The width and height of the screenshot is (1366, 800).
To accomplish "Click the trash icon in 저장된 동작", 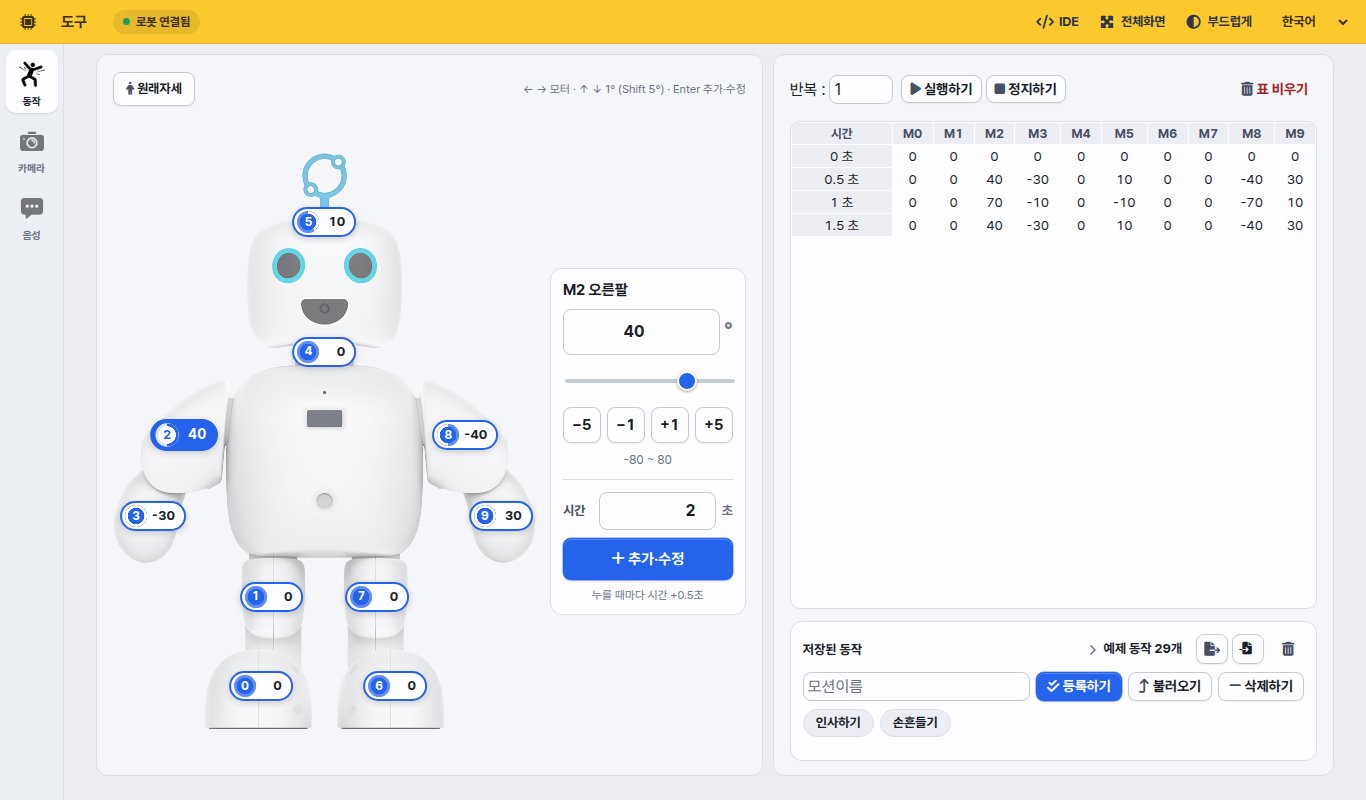I will [1288, 649].
